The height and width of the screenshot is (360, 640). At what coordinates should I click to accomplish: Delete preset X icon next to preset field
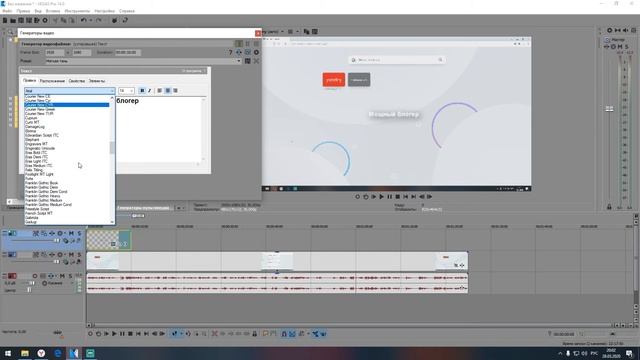click(256, 61)
